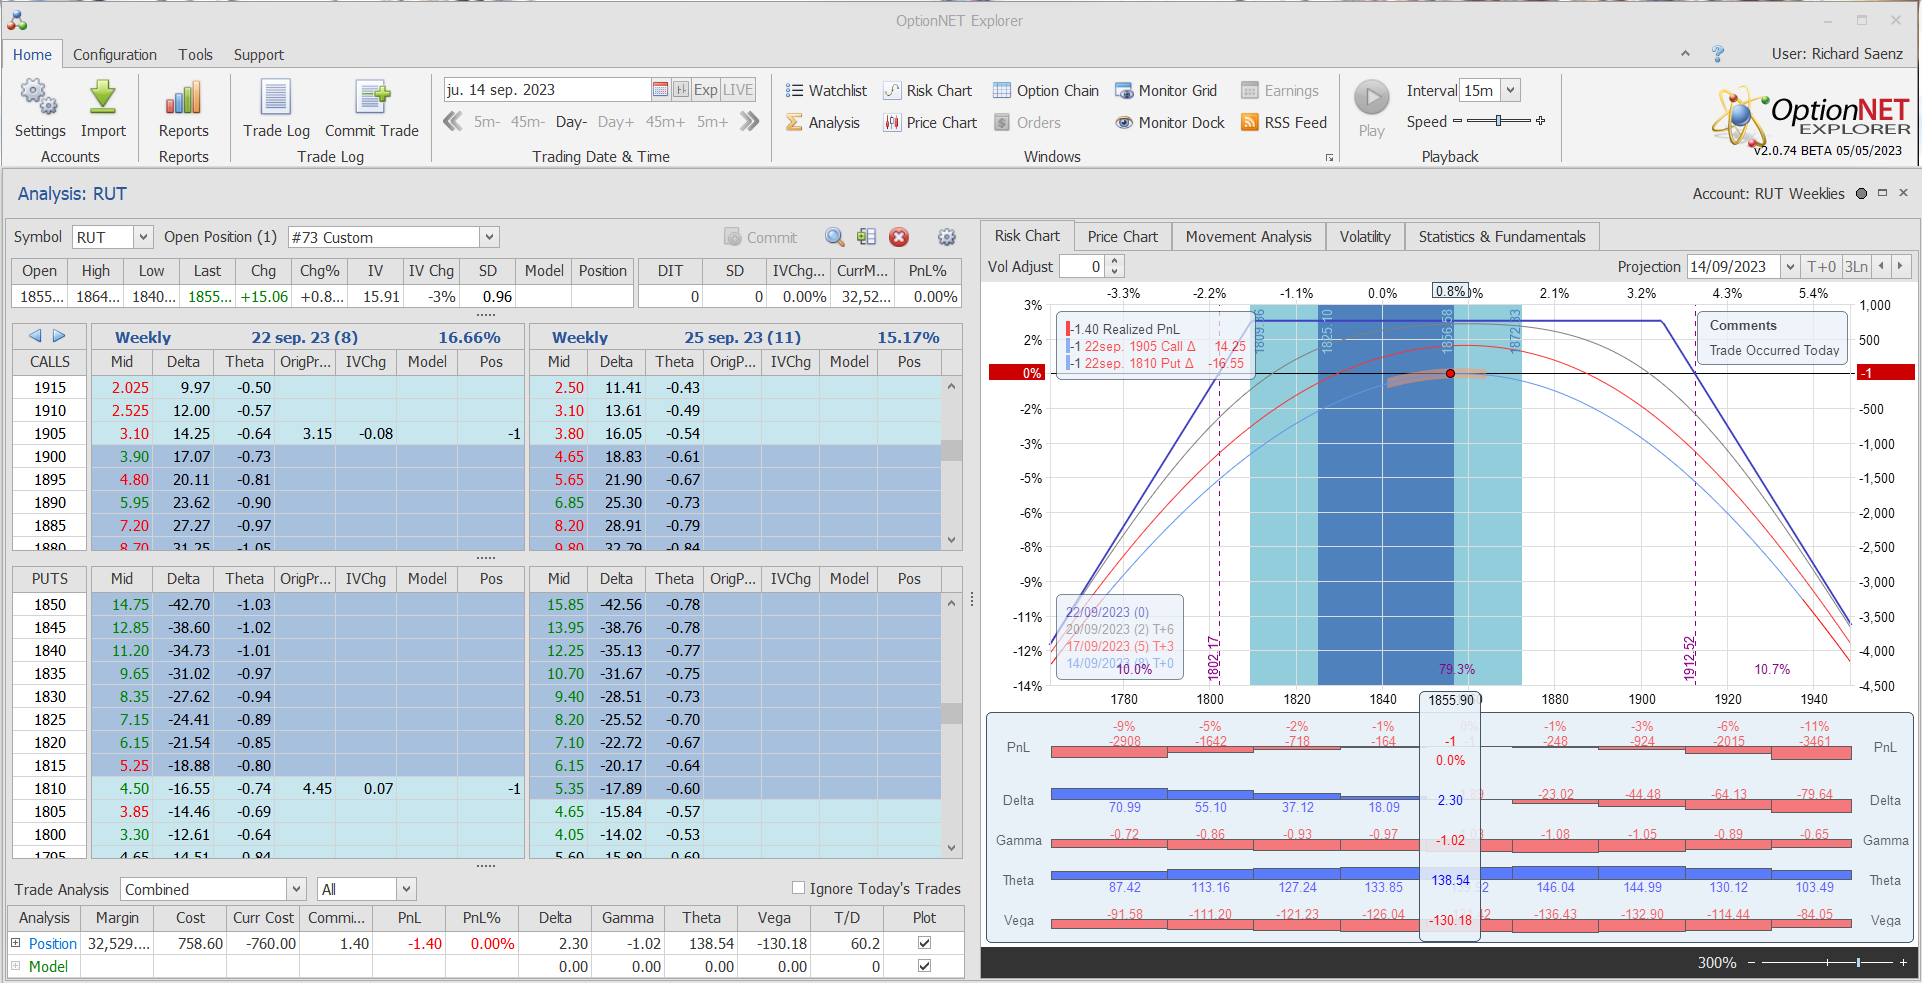Screen dimensions: 1922x983
Task: Open the Configuration ribbon tab
Action: 114,55
